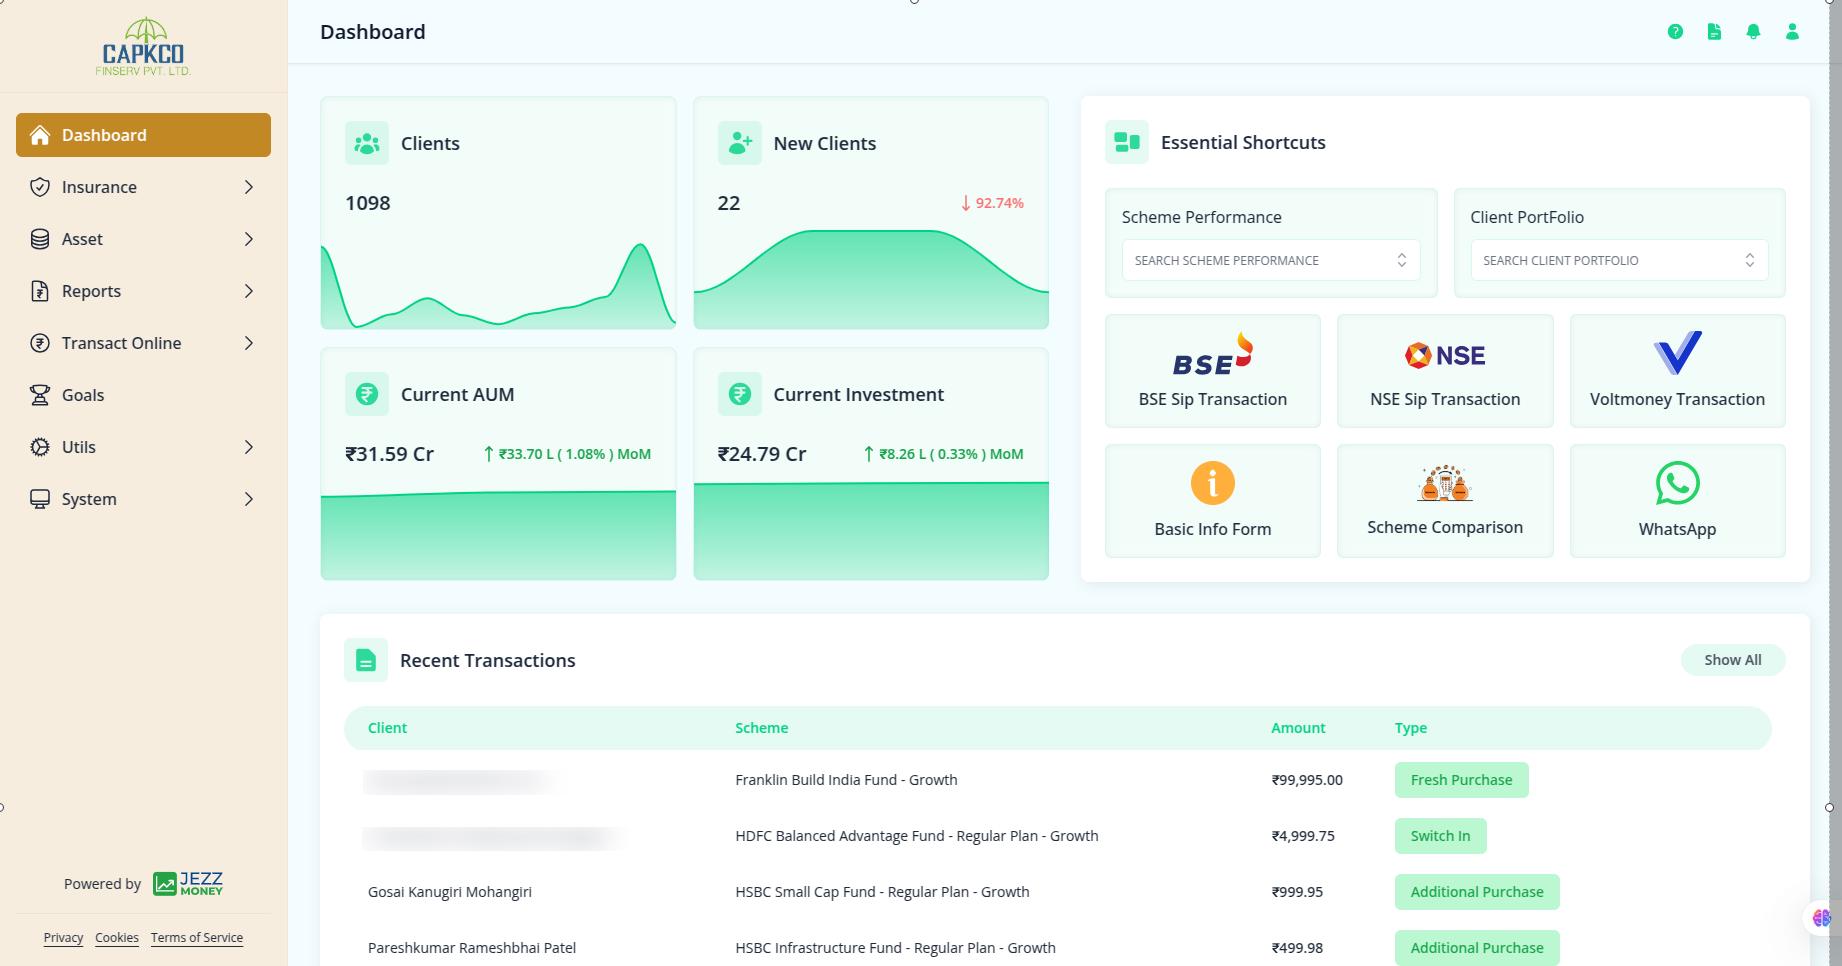This screenshot has width=1842, height=966.
Task: Click the user profile icon
Action: (1792, 32)
